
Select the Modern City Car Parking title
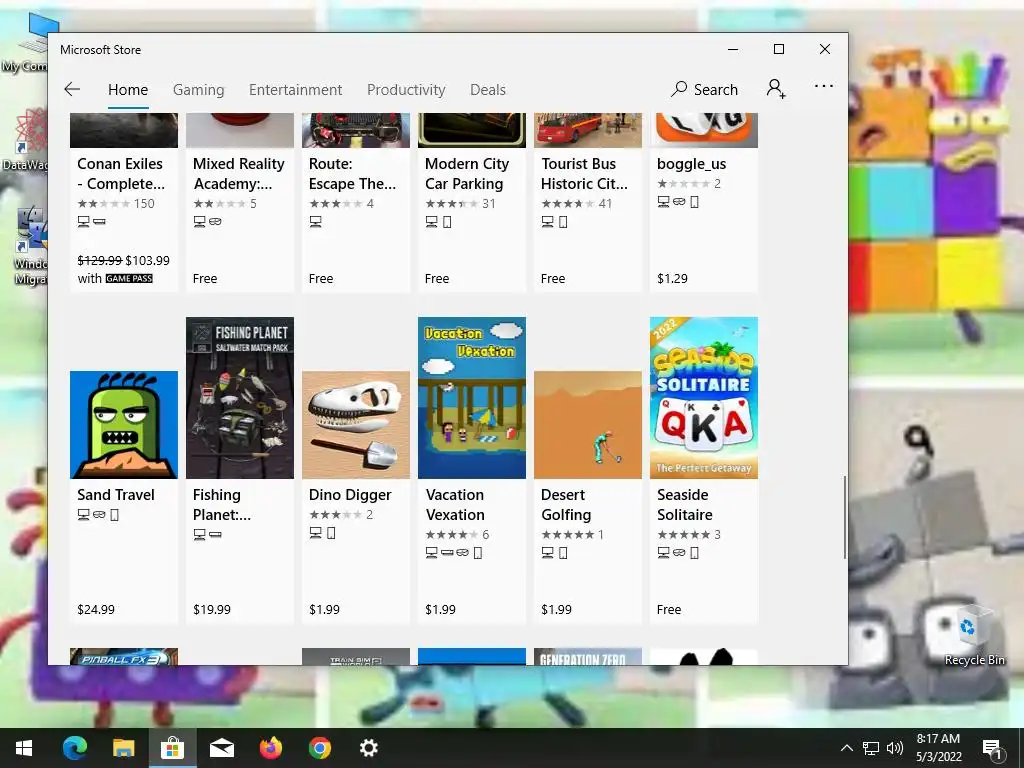tap(467, 174)
